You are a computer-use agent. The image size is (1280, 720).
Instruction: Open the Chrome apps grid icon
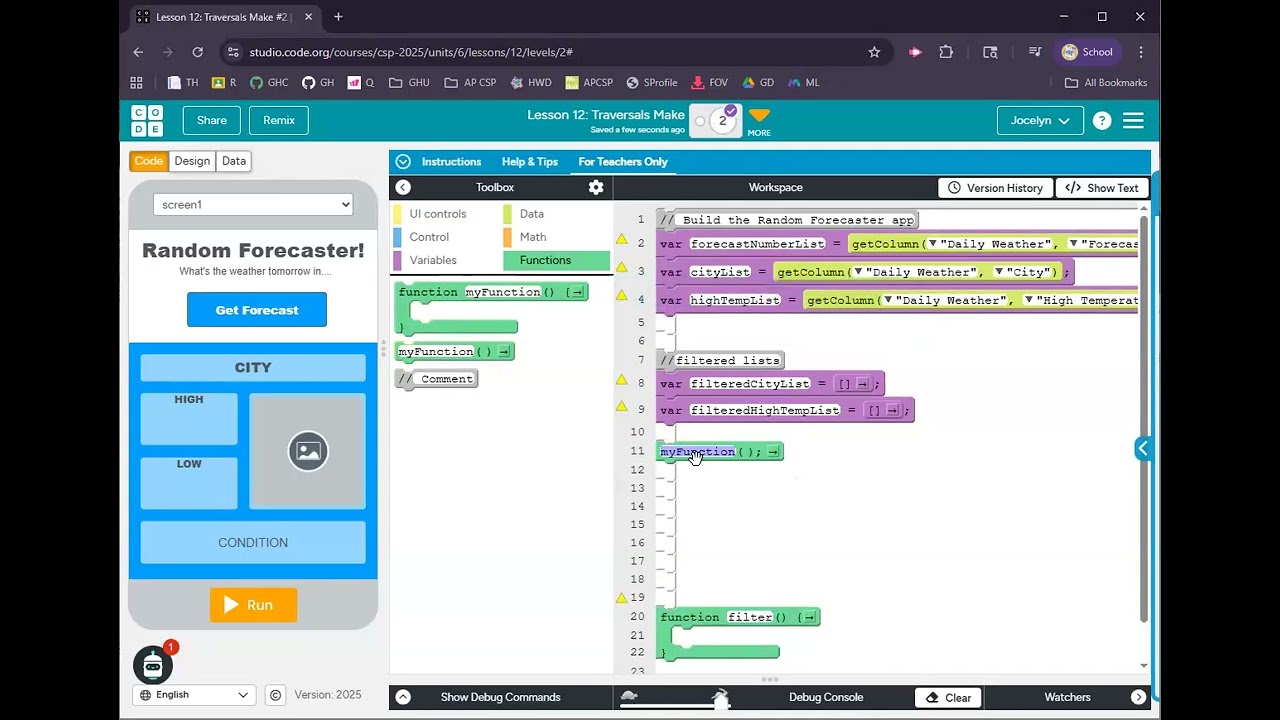[x=137, y=83]
